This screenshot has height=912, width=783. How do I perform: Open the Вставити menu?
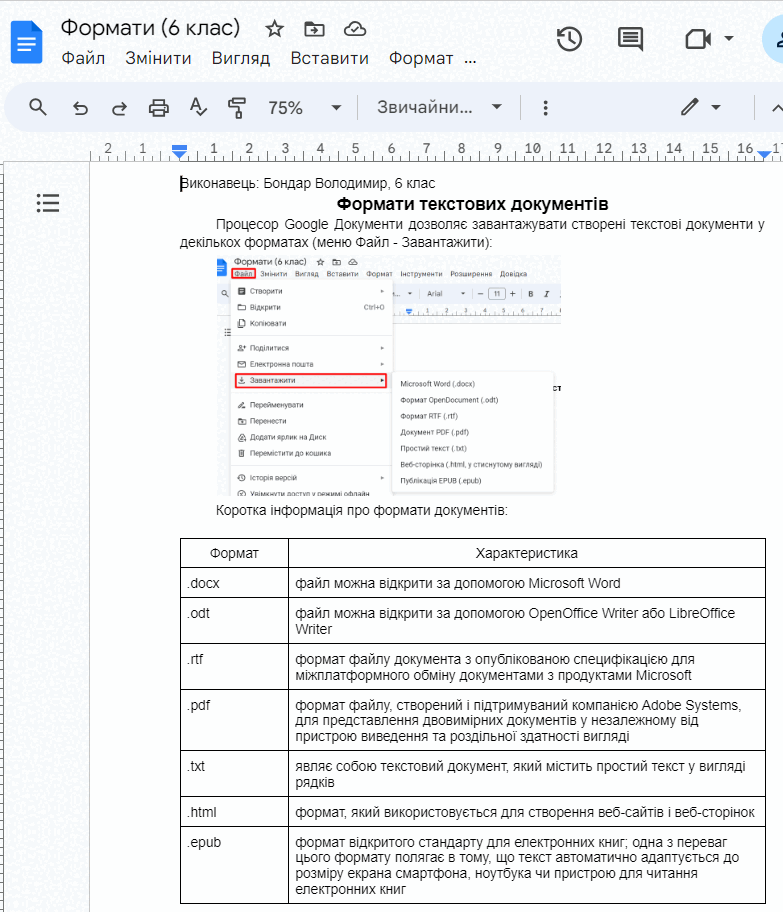coord(330,58)
